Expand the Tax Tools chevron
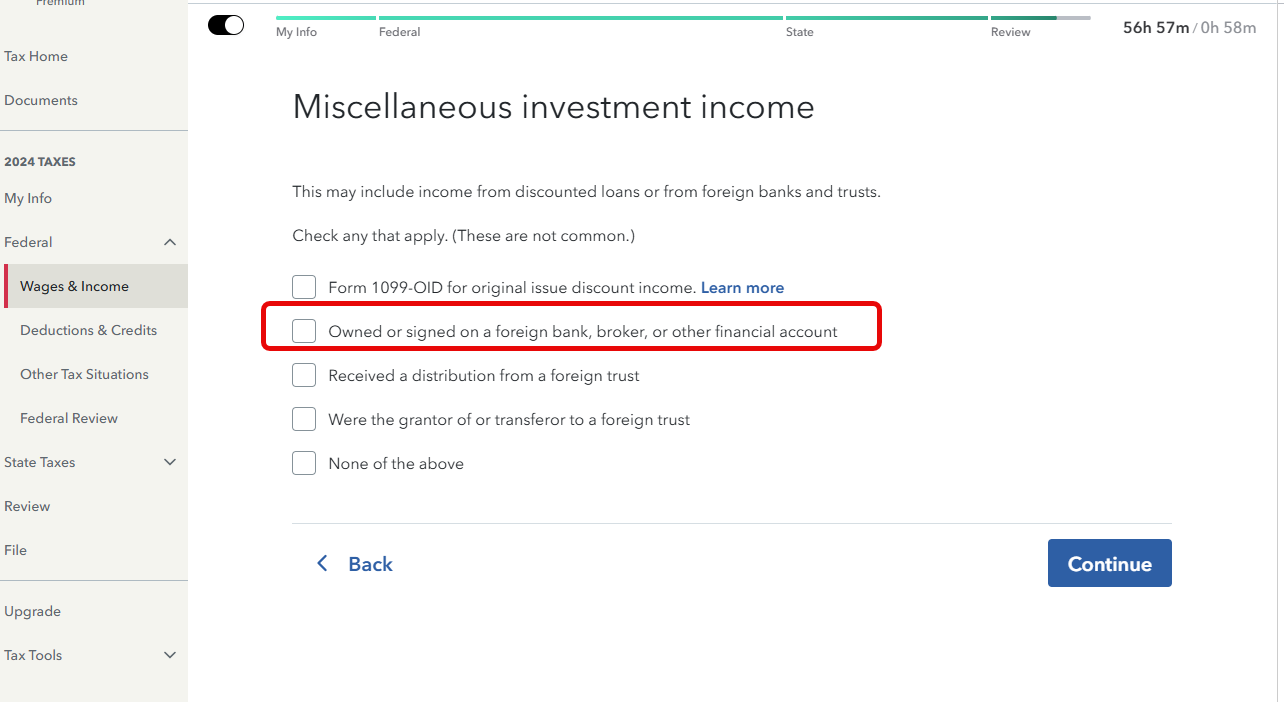 (x=170, y=655)
